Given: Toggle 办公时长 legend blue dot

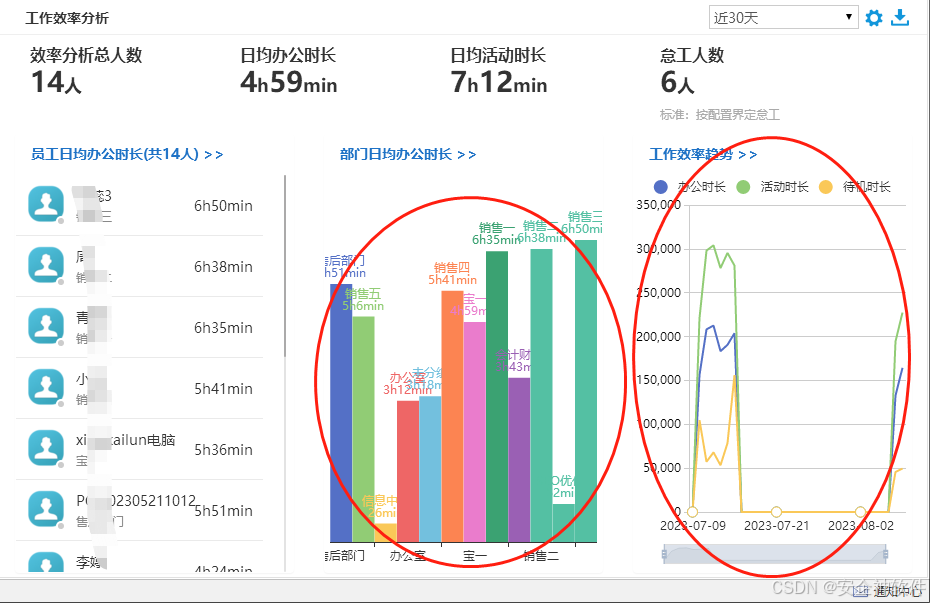Looking at the screenshot, I should (661, 187).
